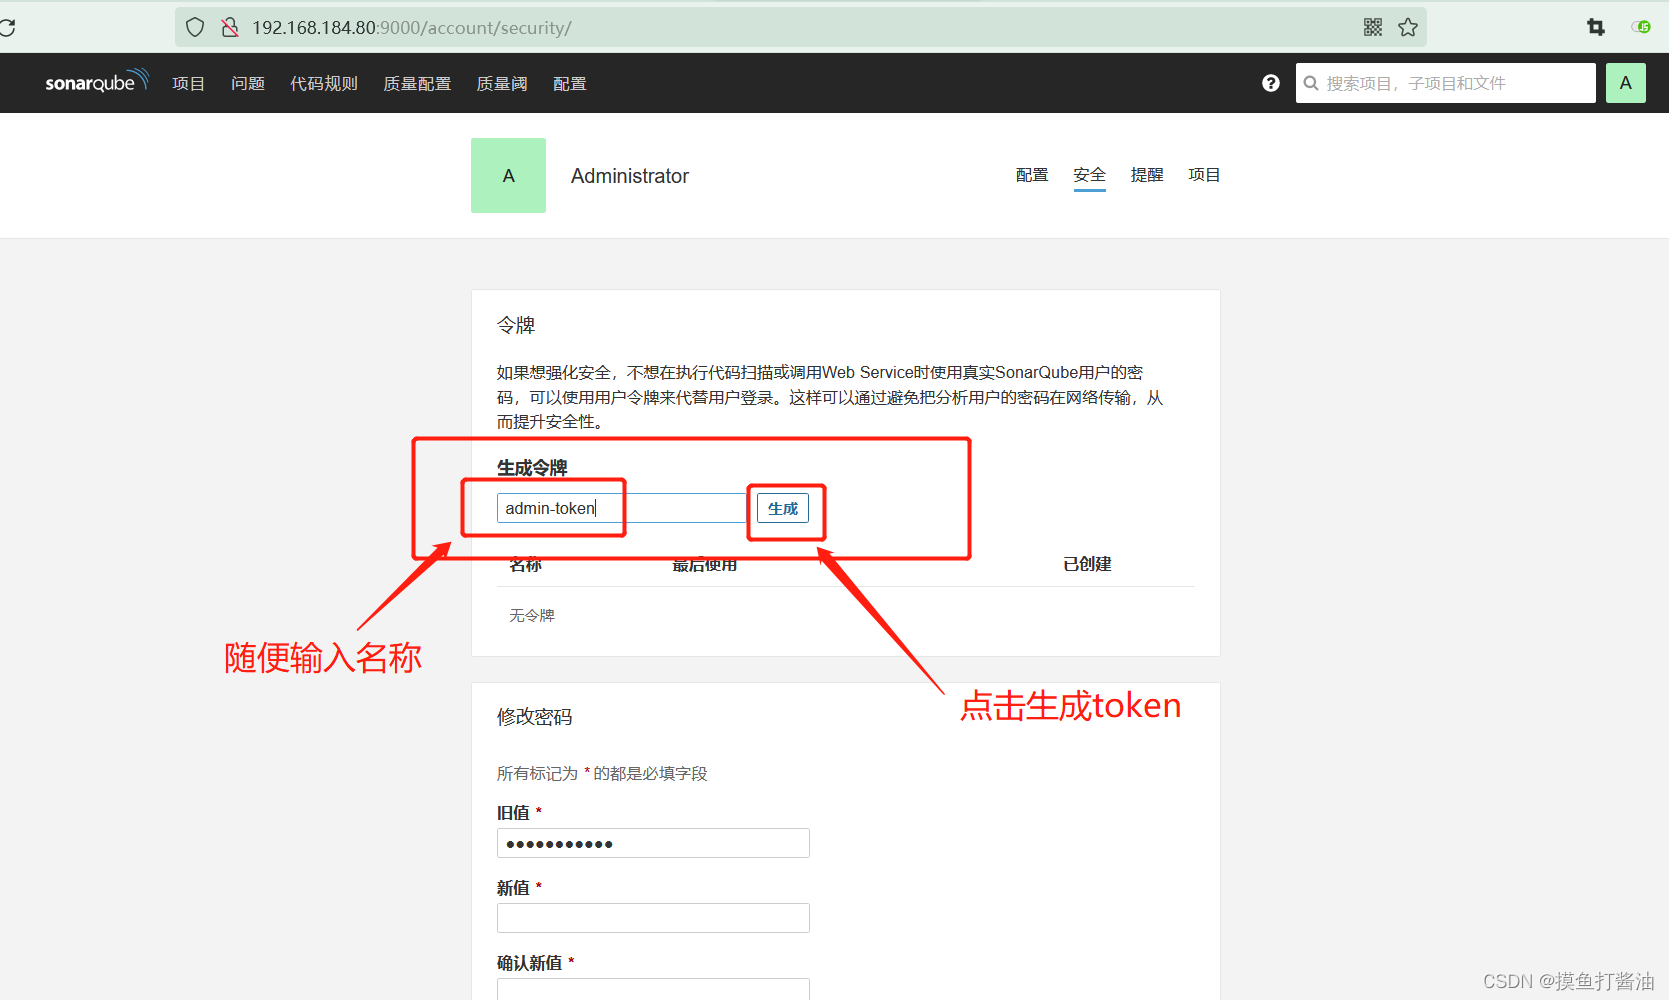The image size is (1669, 1000).
Task: Click the 修改密码 section heading
Action: pos(535,717)
